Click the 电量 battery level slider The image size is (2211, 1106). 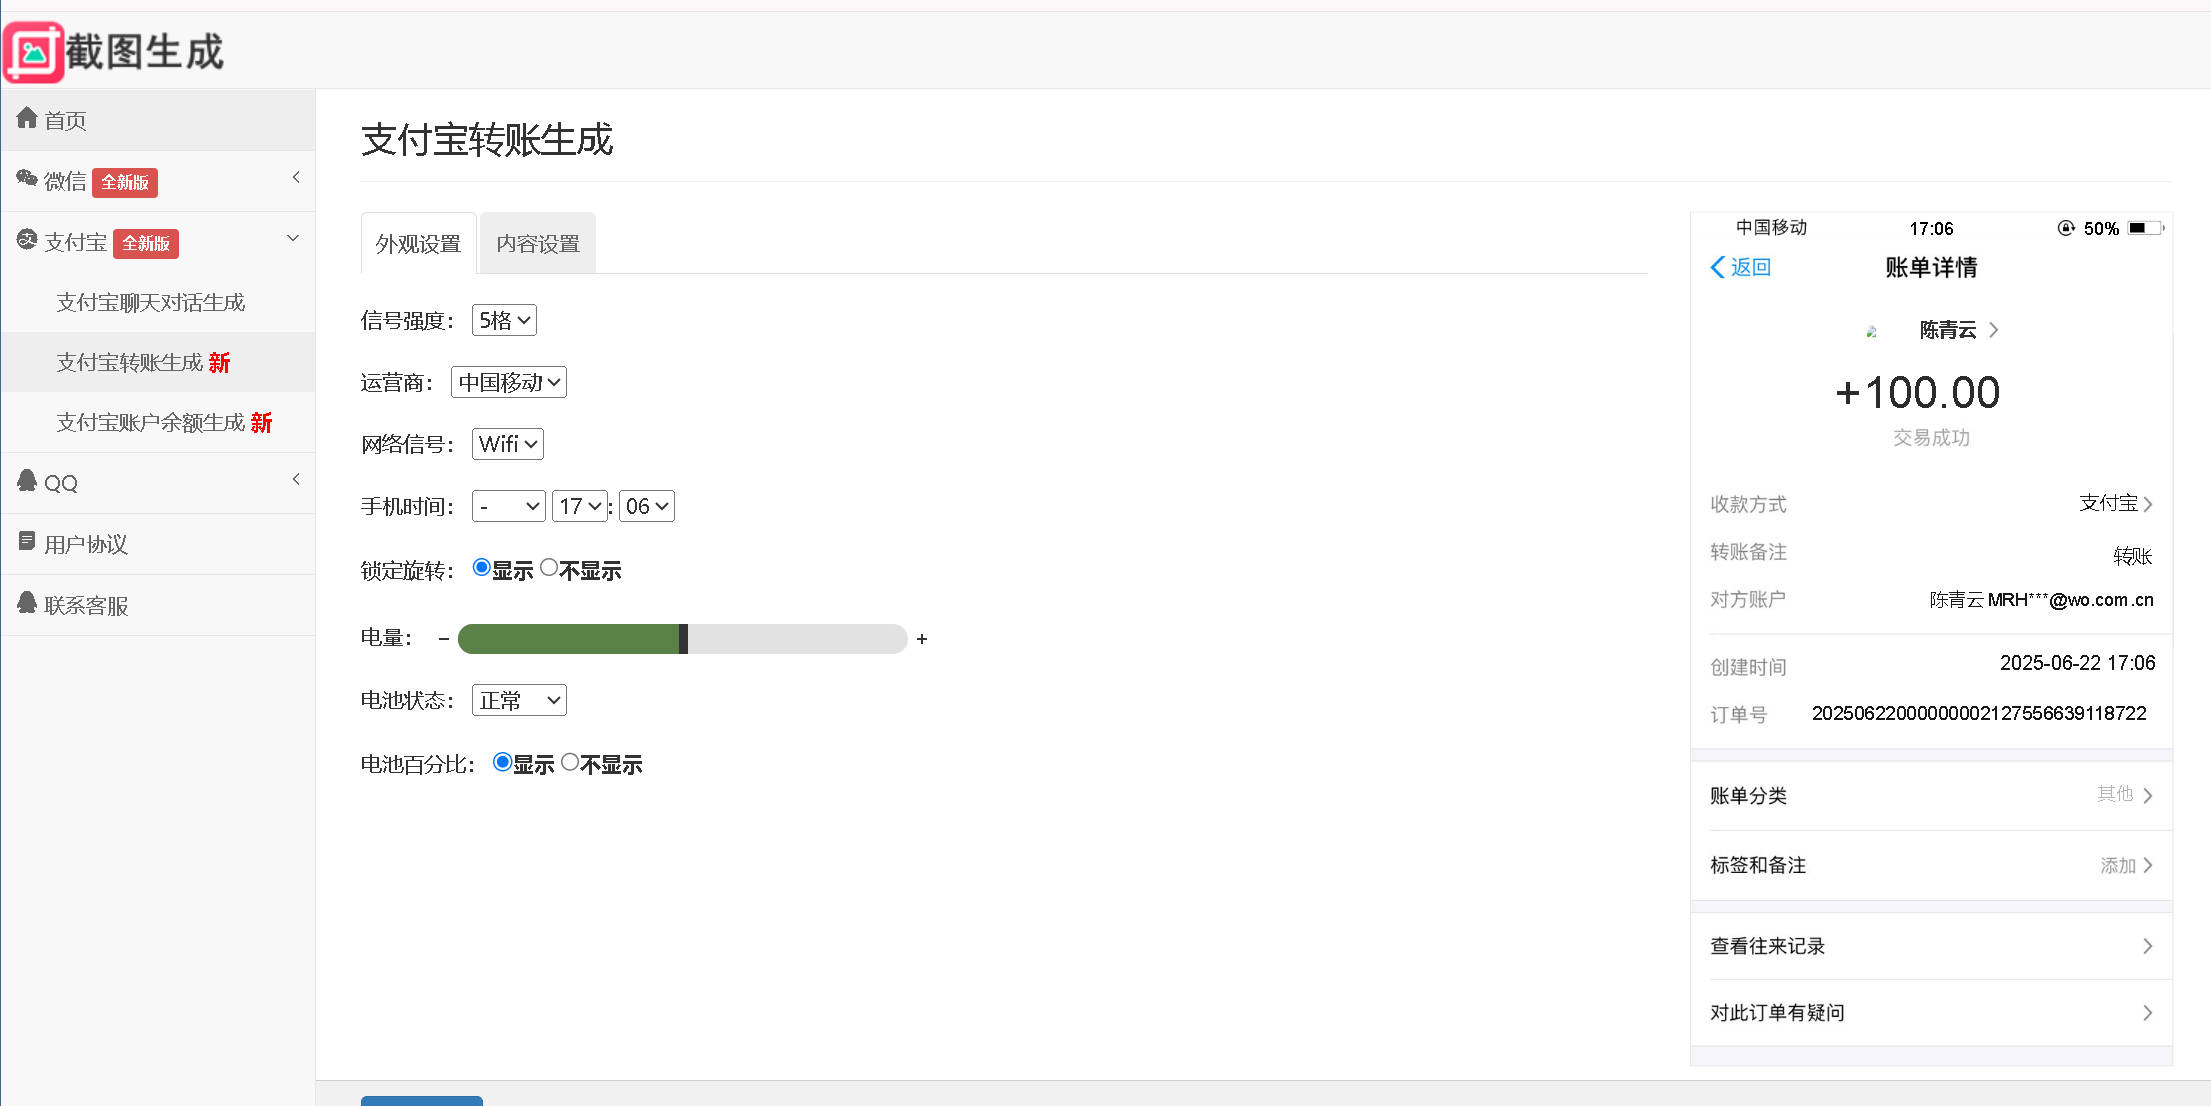[x=682, y=639]
